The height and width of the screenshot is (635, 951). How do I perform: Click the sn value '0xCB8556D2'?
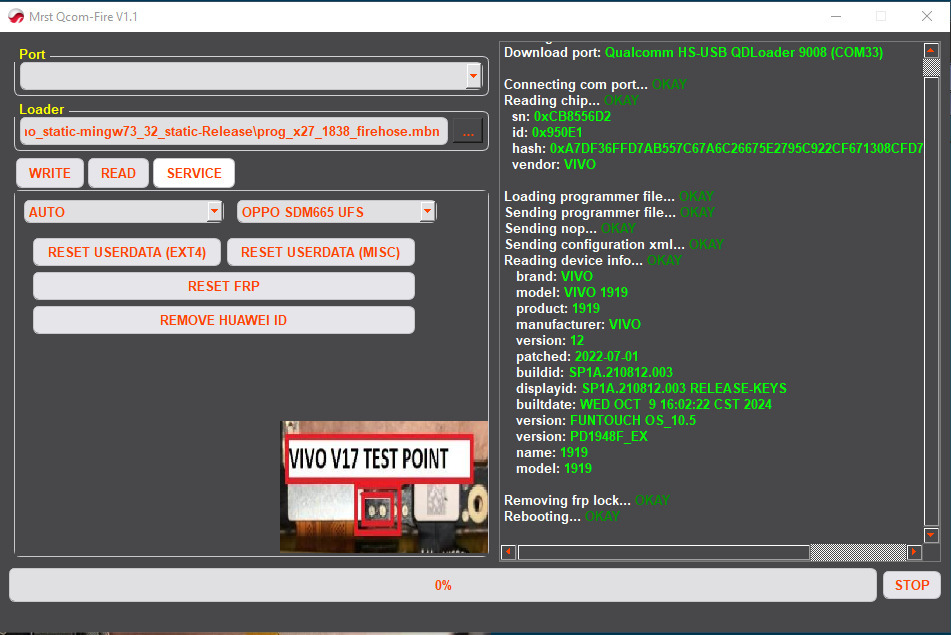click(572, 116)
